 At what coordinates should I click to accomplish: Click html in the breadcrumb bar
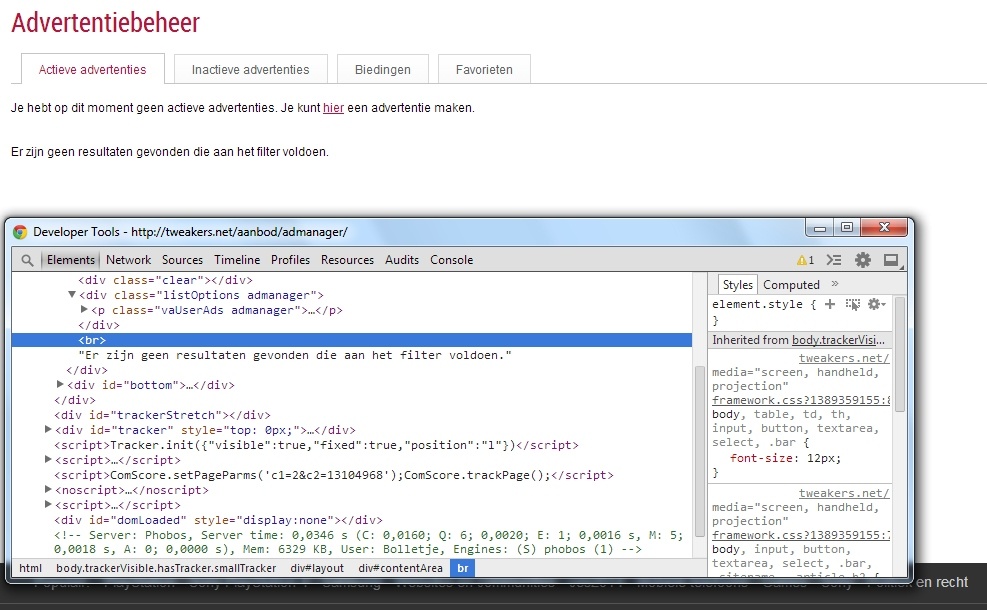pos(30,568)
